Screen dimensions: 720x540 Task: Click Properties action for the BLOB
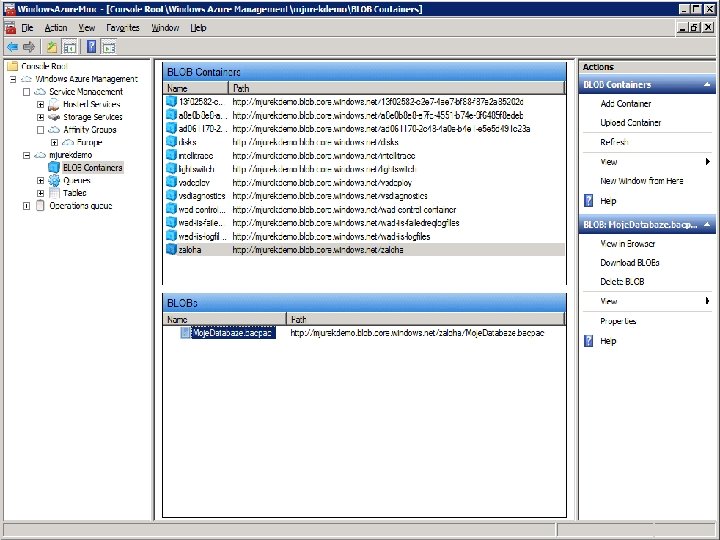[x=618, y=321]
